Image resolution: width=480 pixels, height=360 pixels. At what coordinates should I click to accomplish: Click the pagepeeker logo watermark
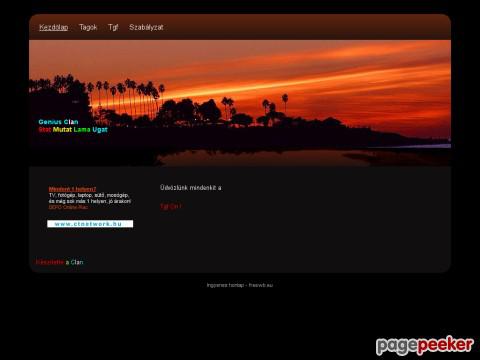pos(425,345)
